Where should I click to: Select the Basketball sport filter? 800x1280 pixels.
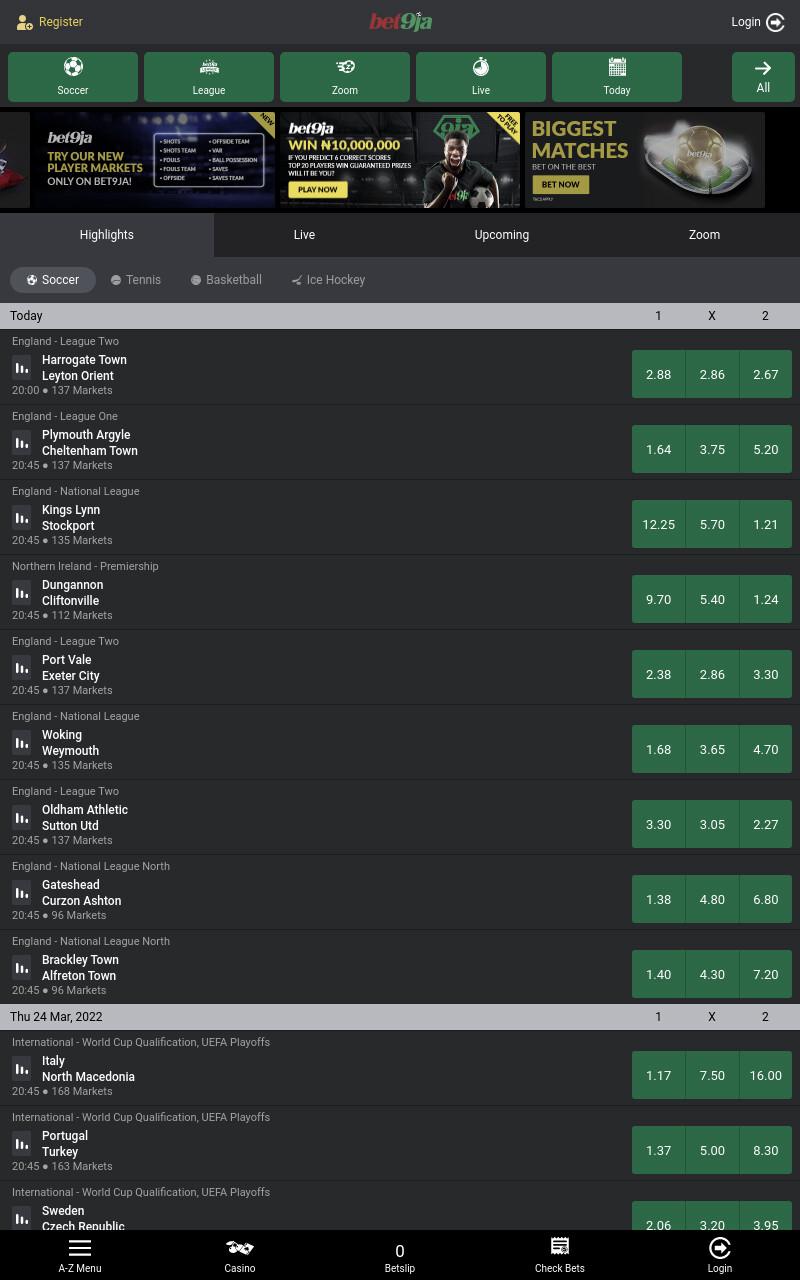pos(227,280)
